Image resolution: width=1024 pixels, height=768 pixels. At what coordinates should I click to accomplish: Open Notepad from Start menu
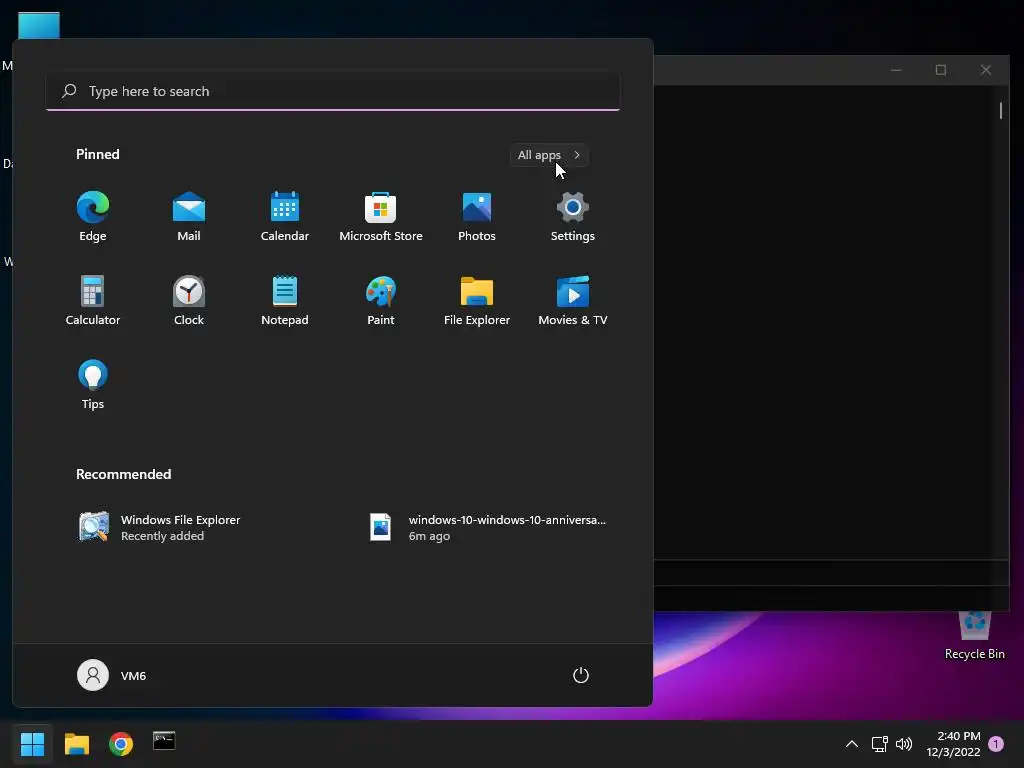(285, 300)
